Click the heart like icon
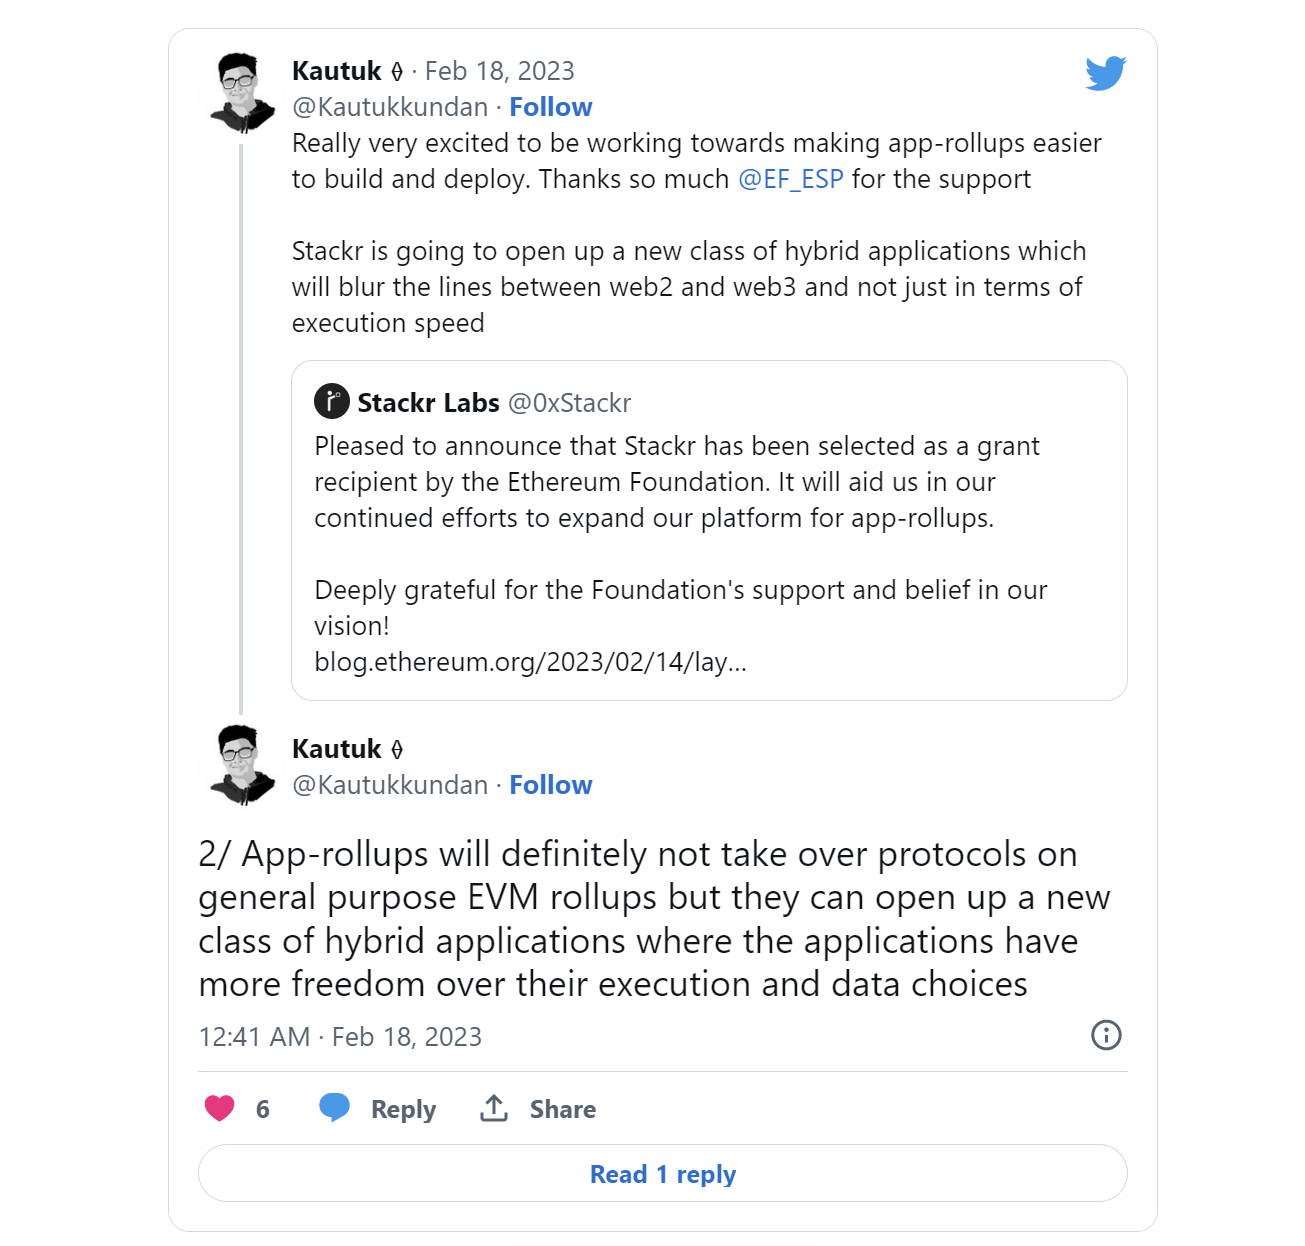 [x=220, y=1108]
